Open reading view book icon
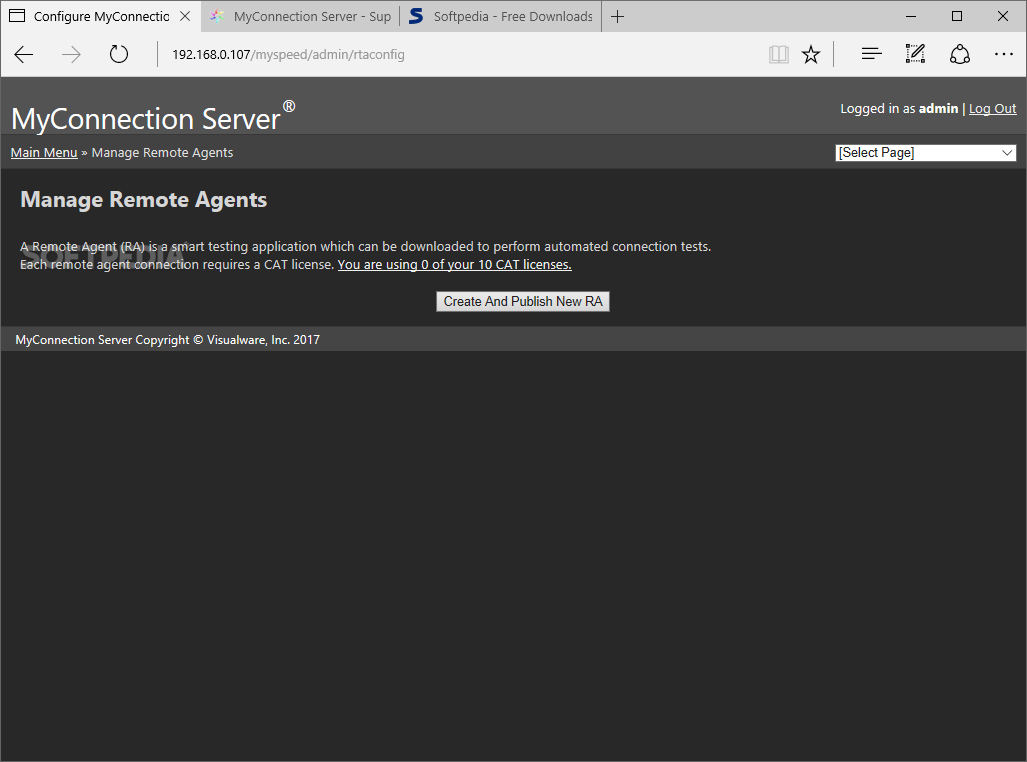 coord(779,54)
